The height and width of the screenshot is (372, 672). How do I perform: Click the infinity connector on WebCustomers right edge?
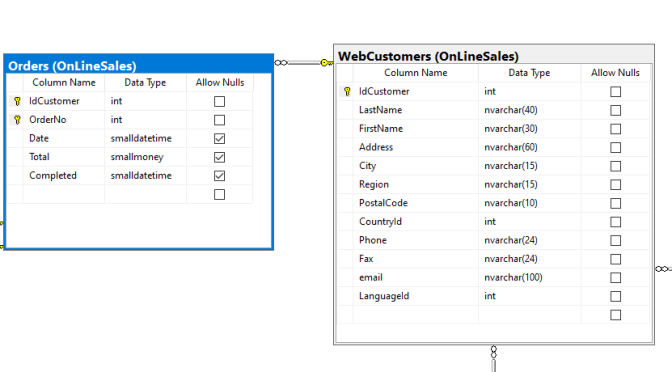(663, 269)
